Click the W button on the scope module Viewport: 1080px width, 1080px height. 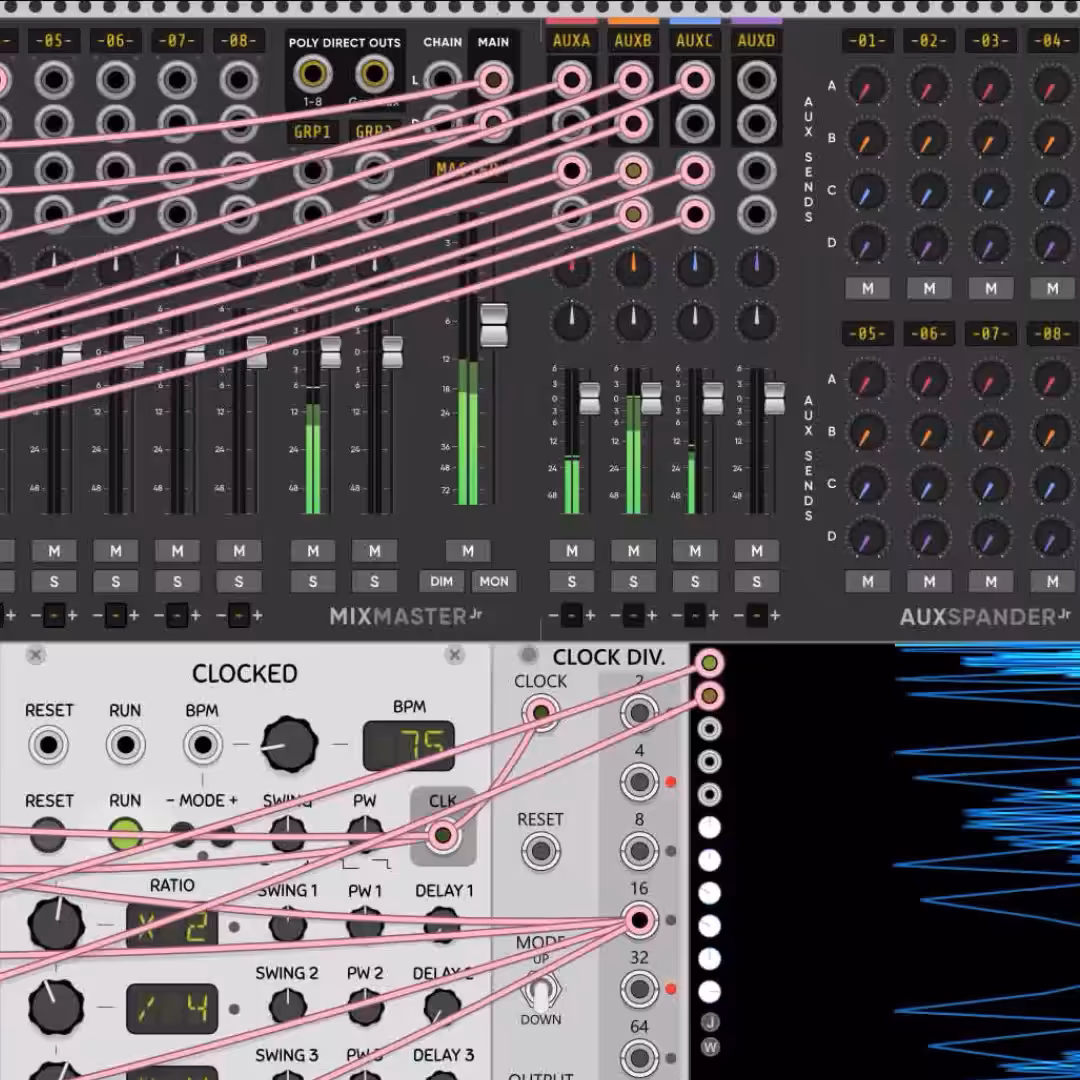click(x=709, y=1048)
